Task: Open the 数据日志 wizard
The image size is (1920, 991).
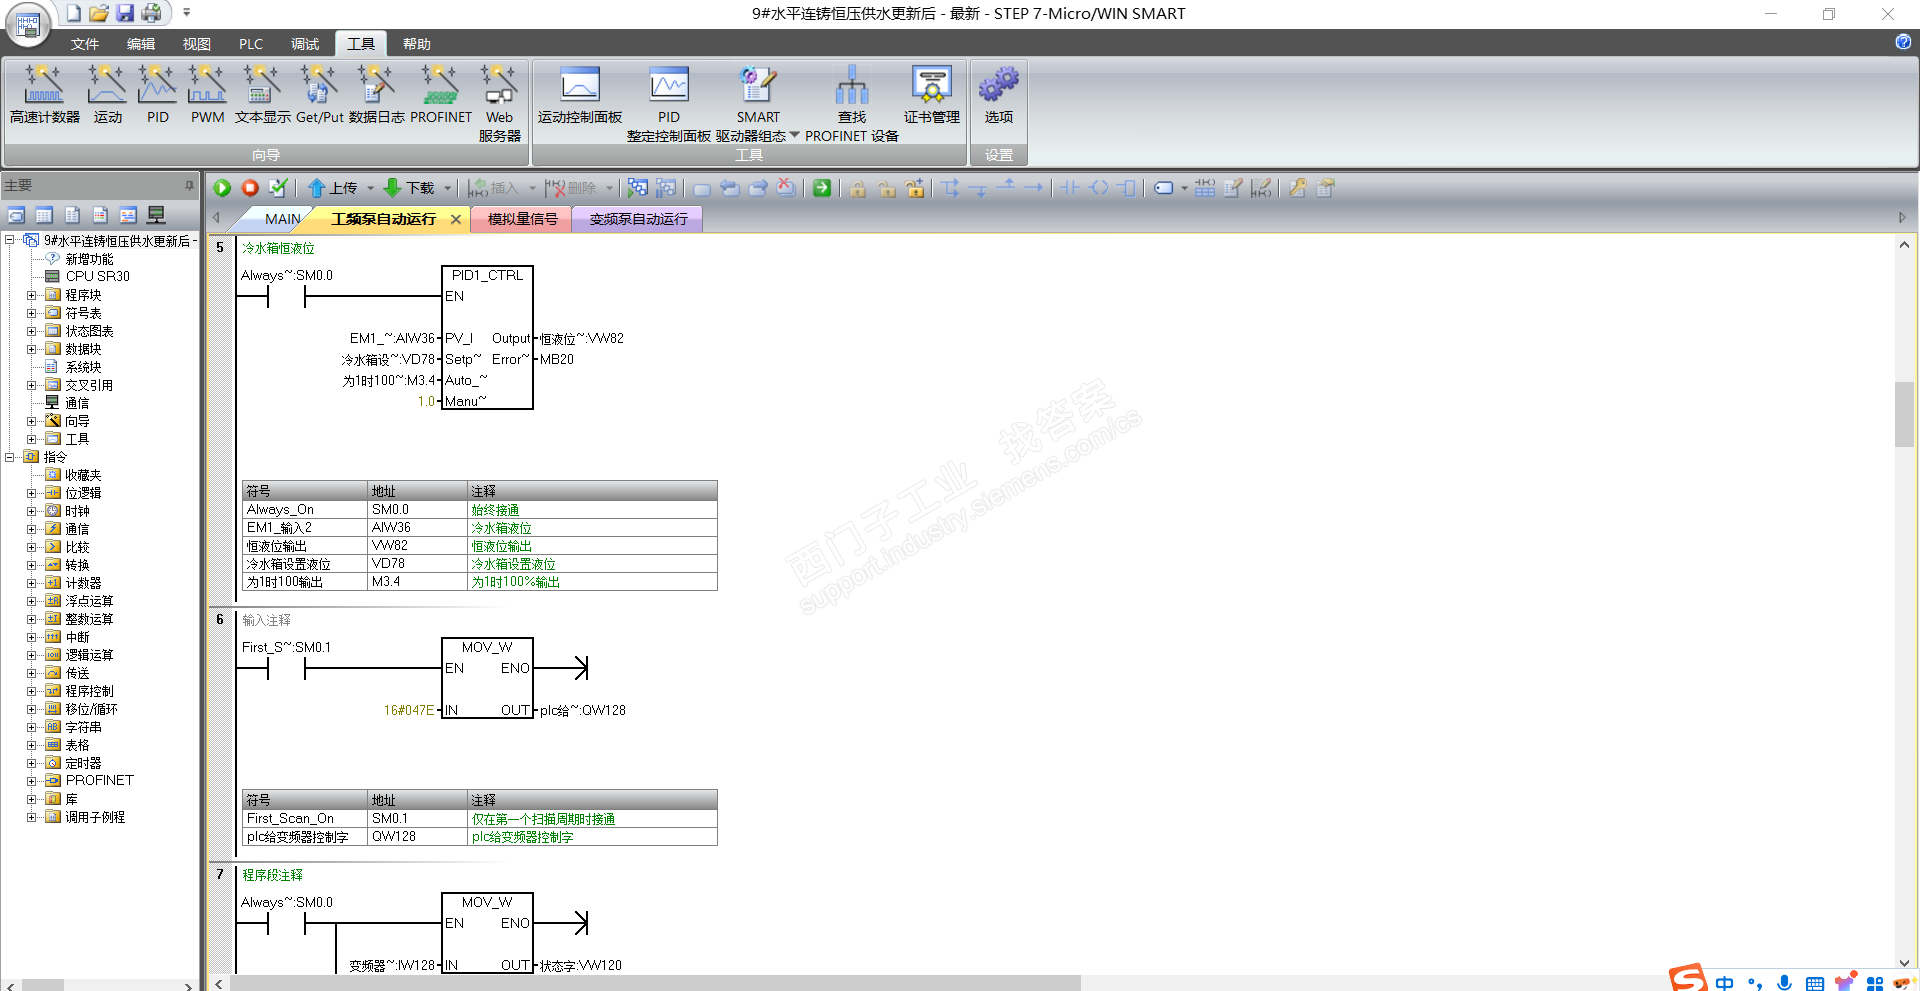Action: click(x=376, y=95)
